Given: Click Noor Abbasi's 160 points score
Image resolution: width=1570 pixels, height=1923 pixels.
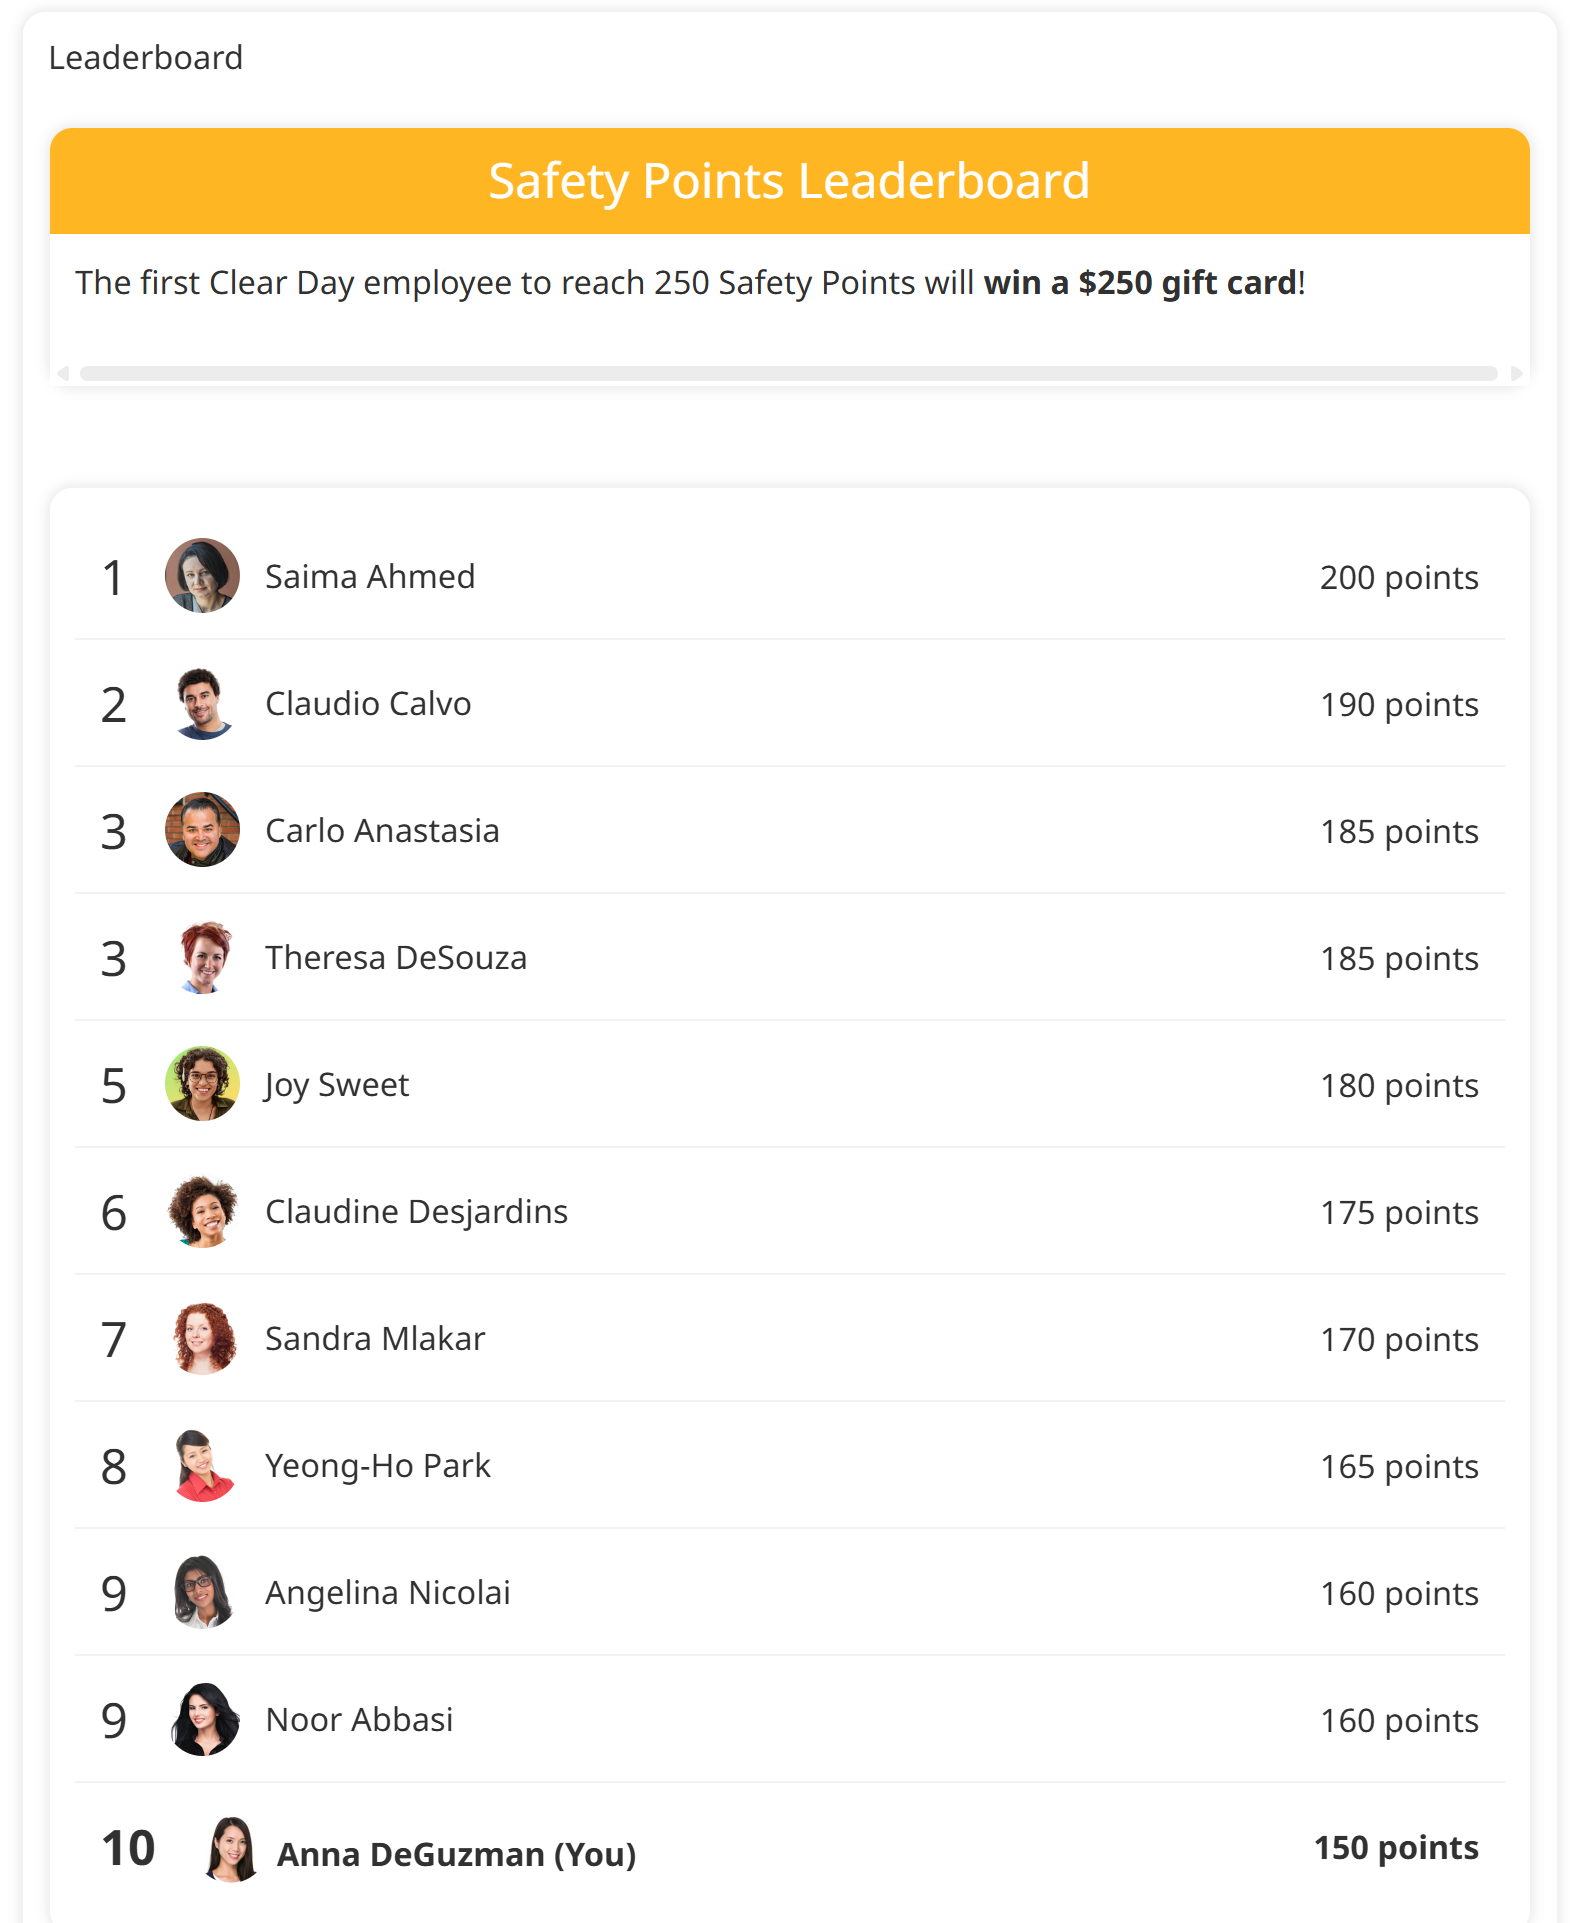Looking at the screenshot, I should coord(1398,1720).
